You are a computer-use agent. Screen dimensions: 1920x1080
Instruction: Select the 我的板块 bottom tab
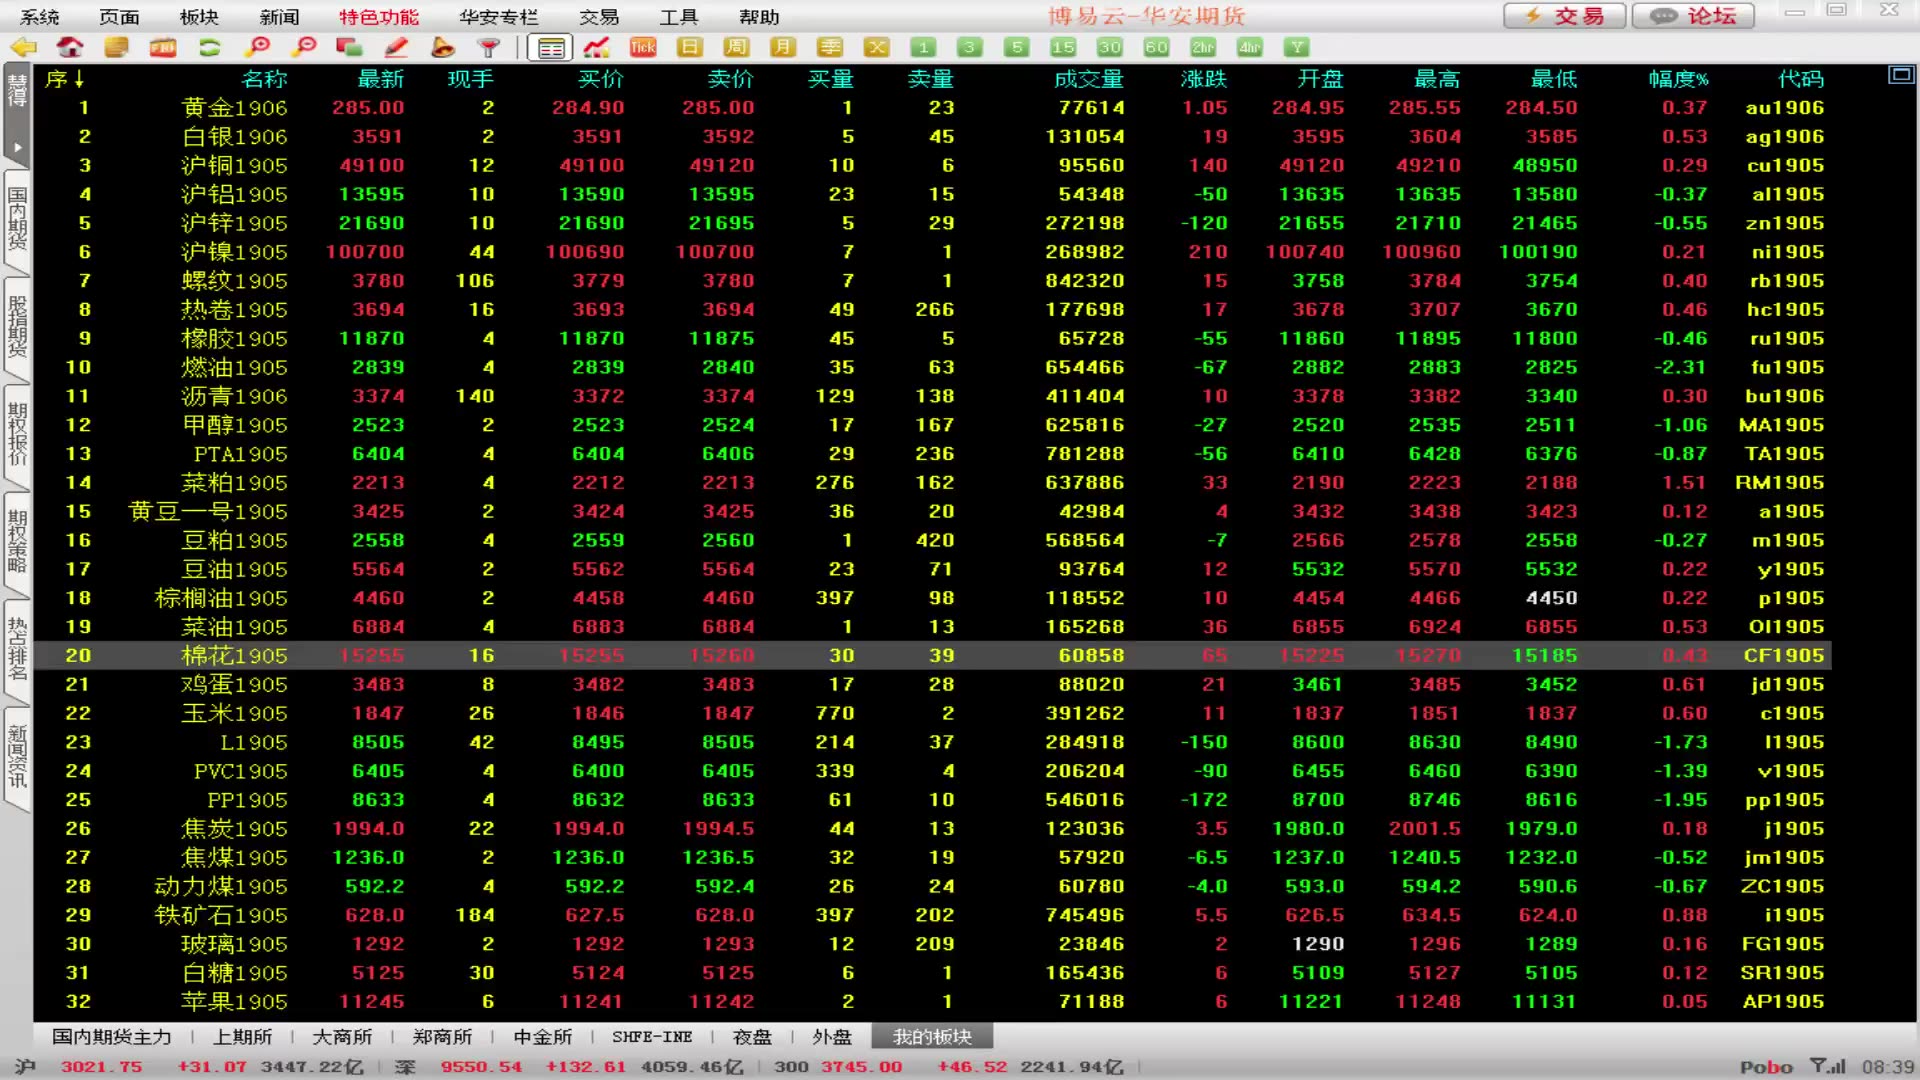point(932,1037)
